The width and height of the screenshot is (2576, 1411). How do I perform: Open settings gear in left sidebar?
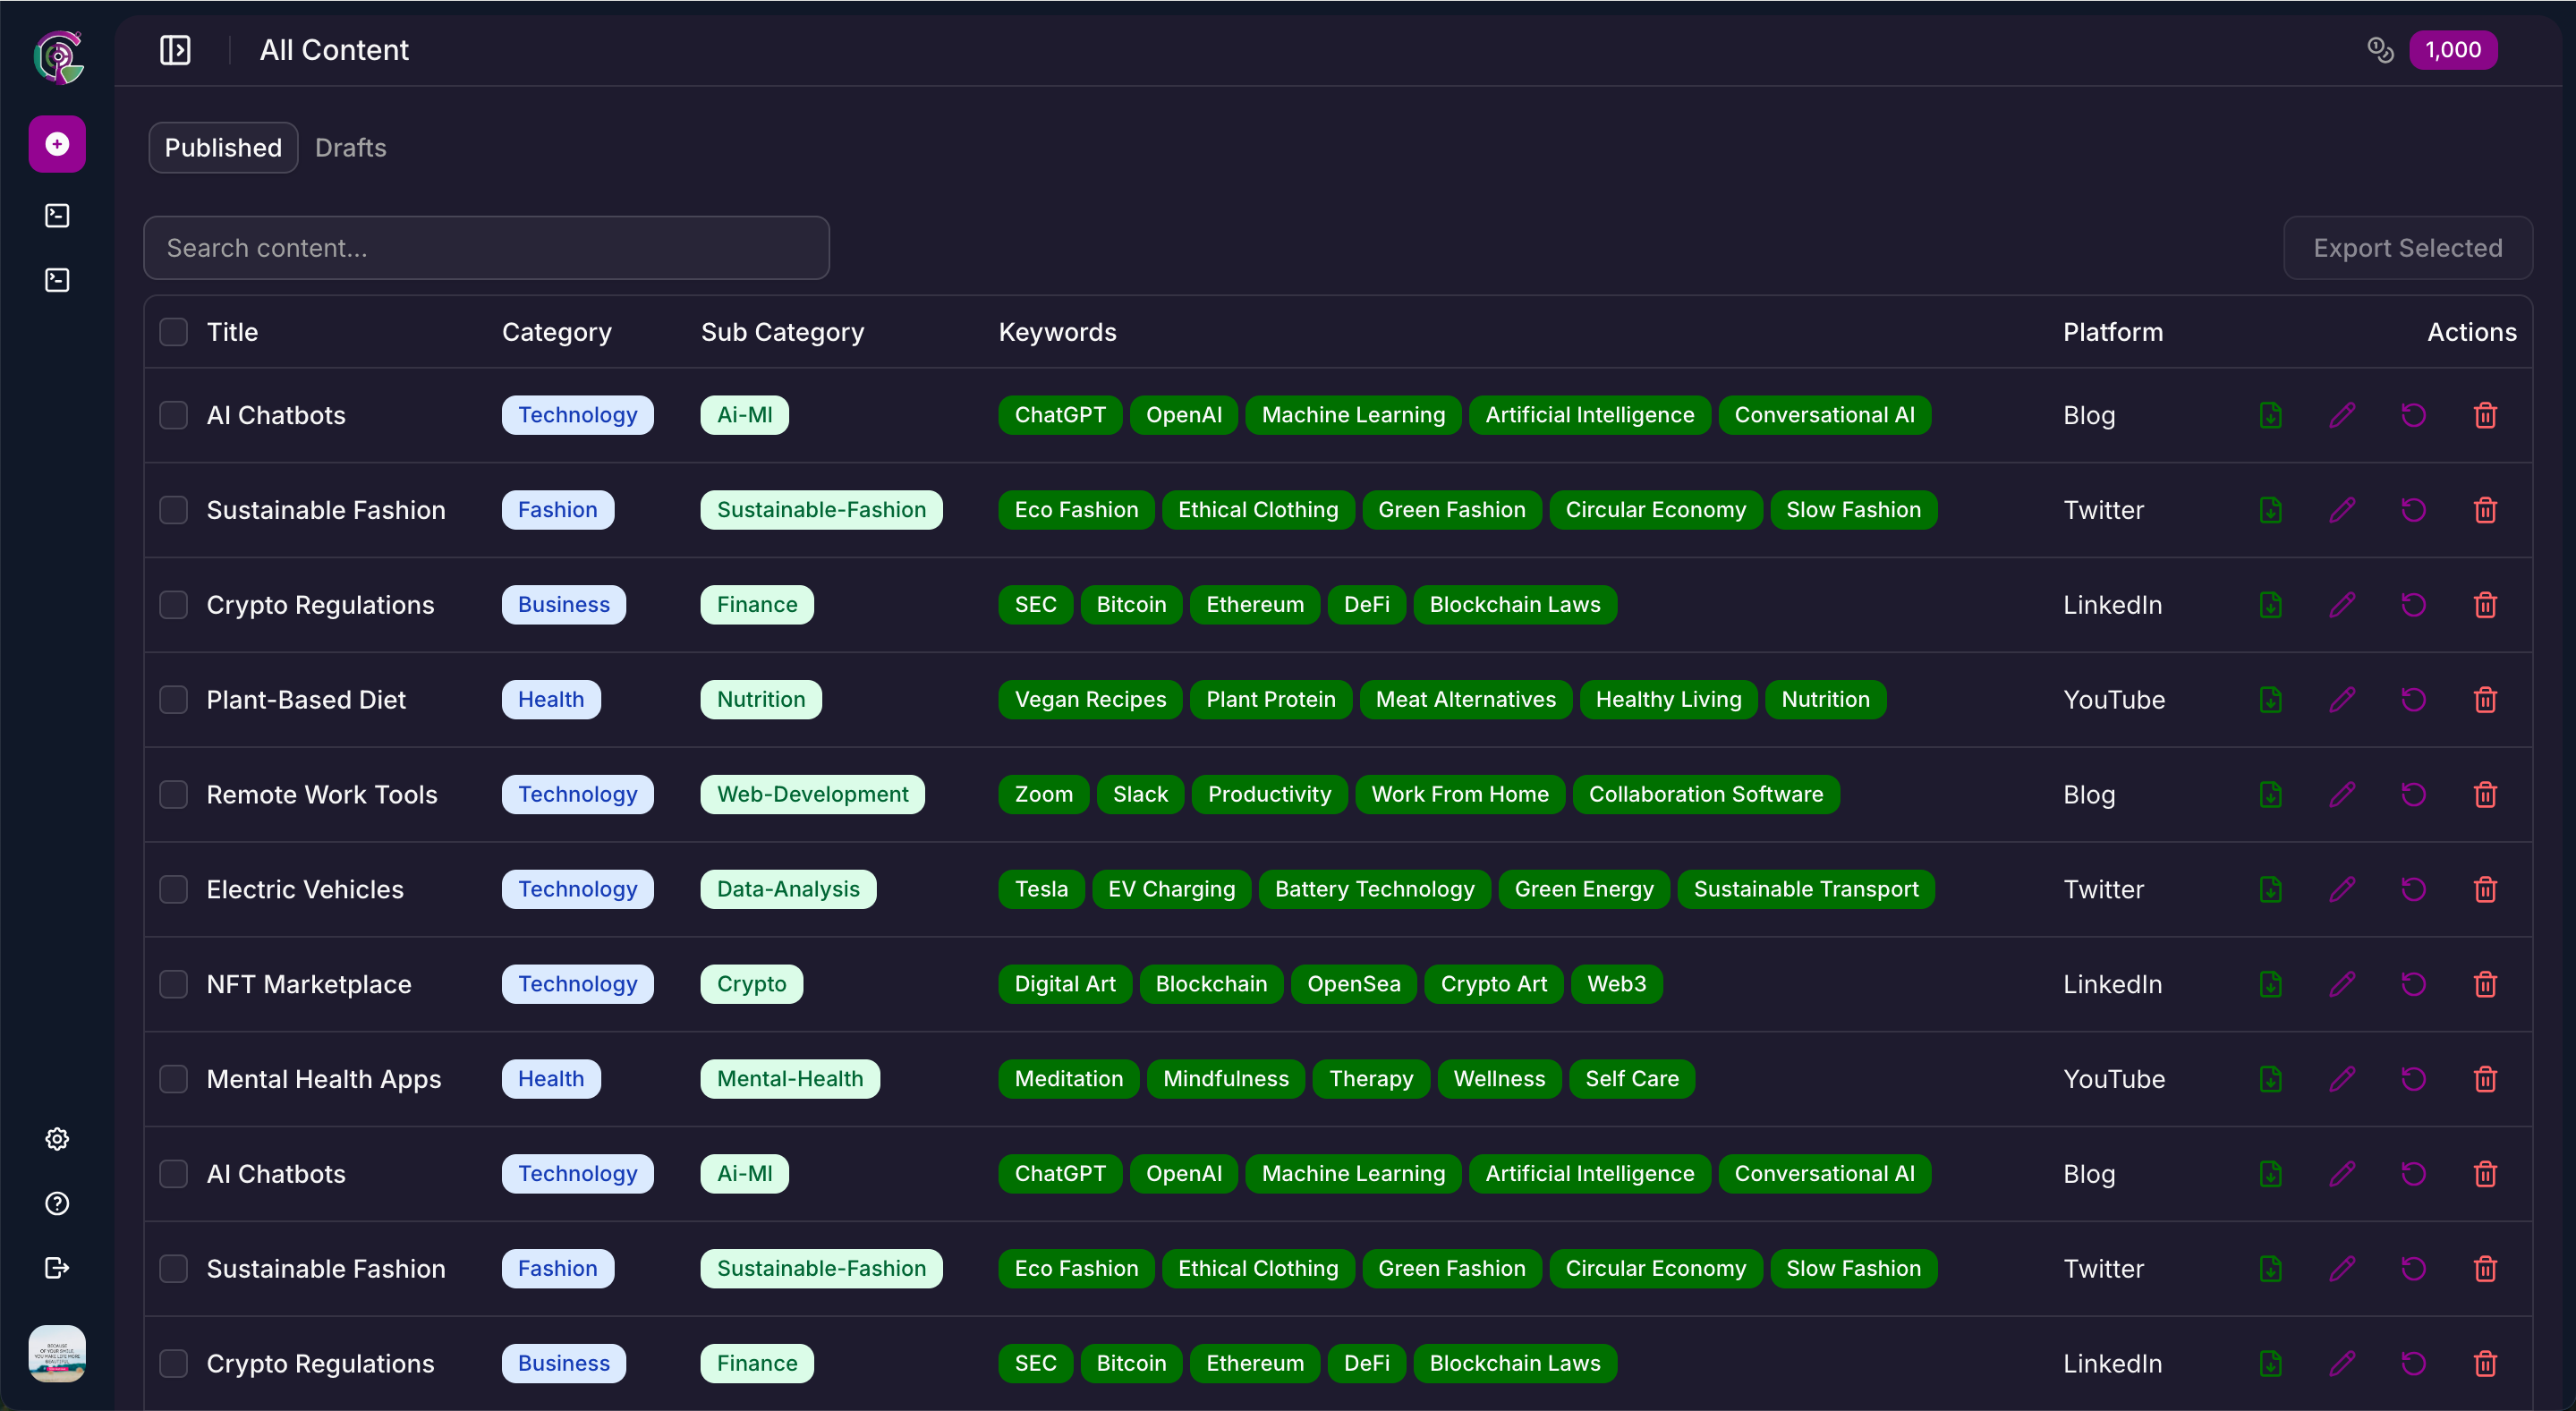(x=57, y=1139)
